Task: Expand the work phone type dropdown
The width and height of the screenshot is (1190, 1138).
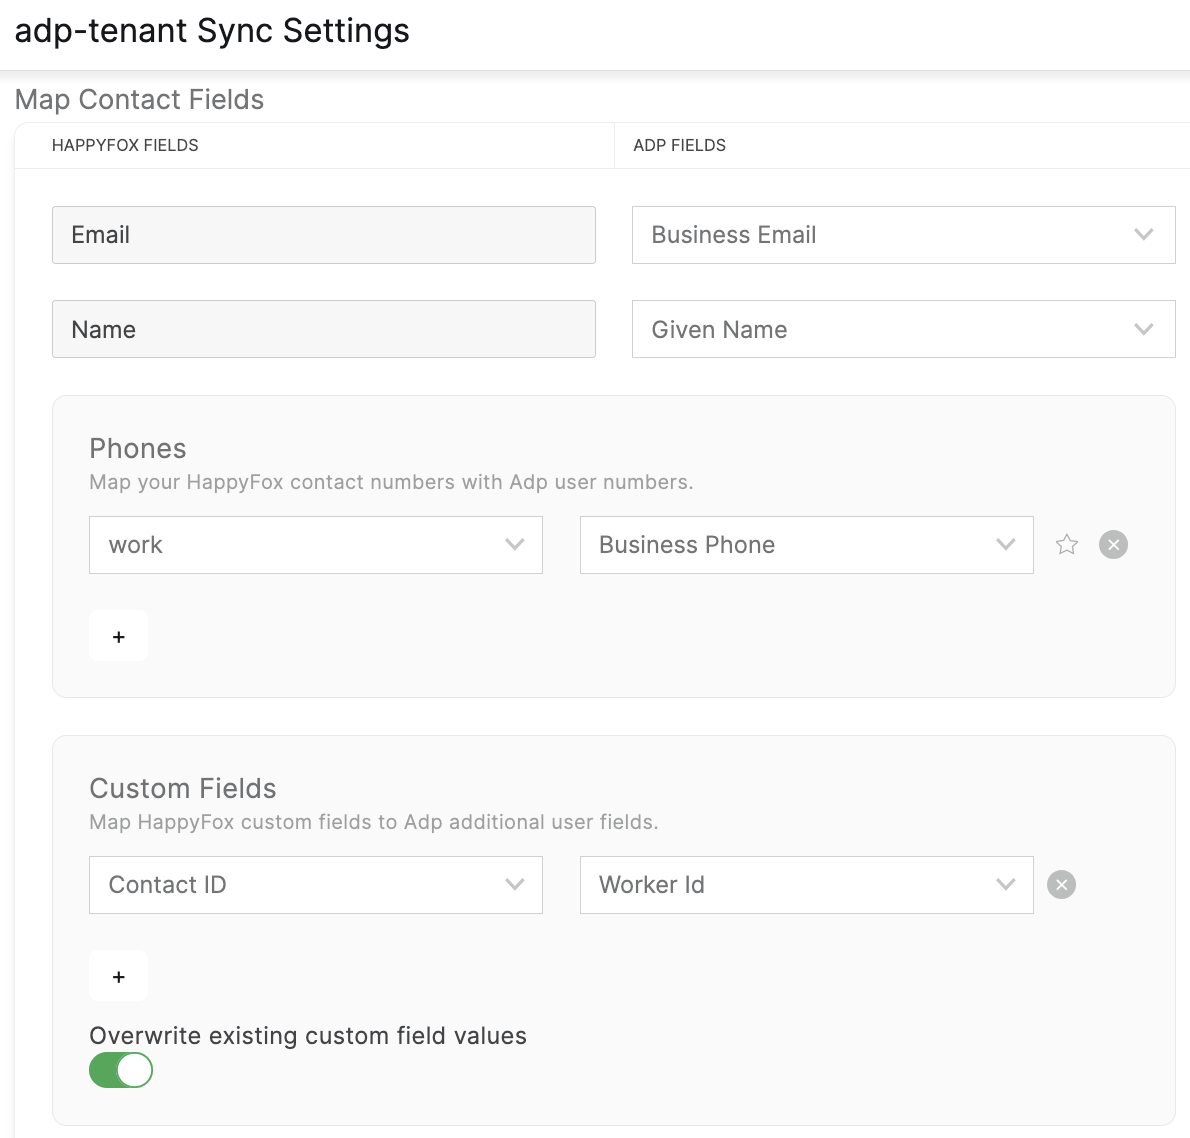Action: pos(316,545)
